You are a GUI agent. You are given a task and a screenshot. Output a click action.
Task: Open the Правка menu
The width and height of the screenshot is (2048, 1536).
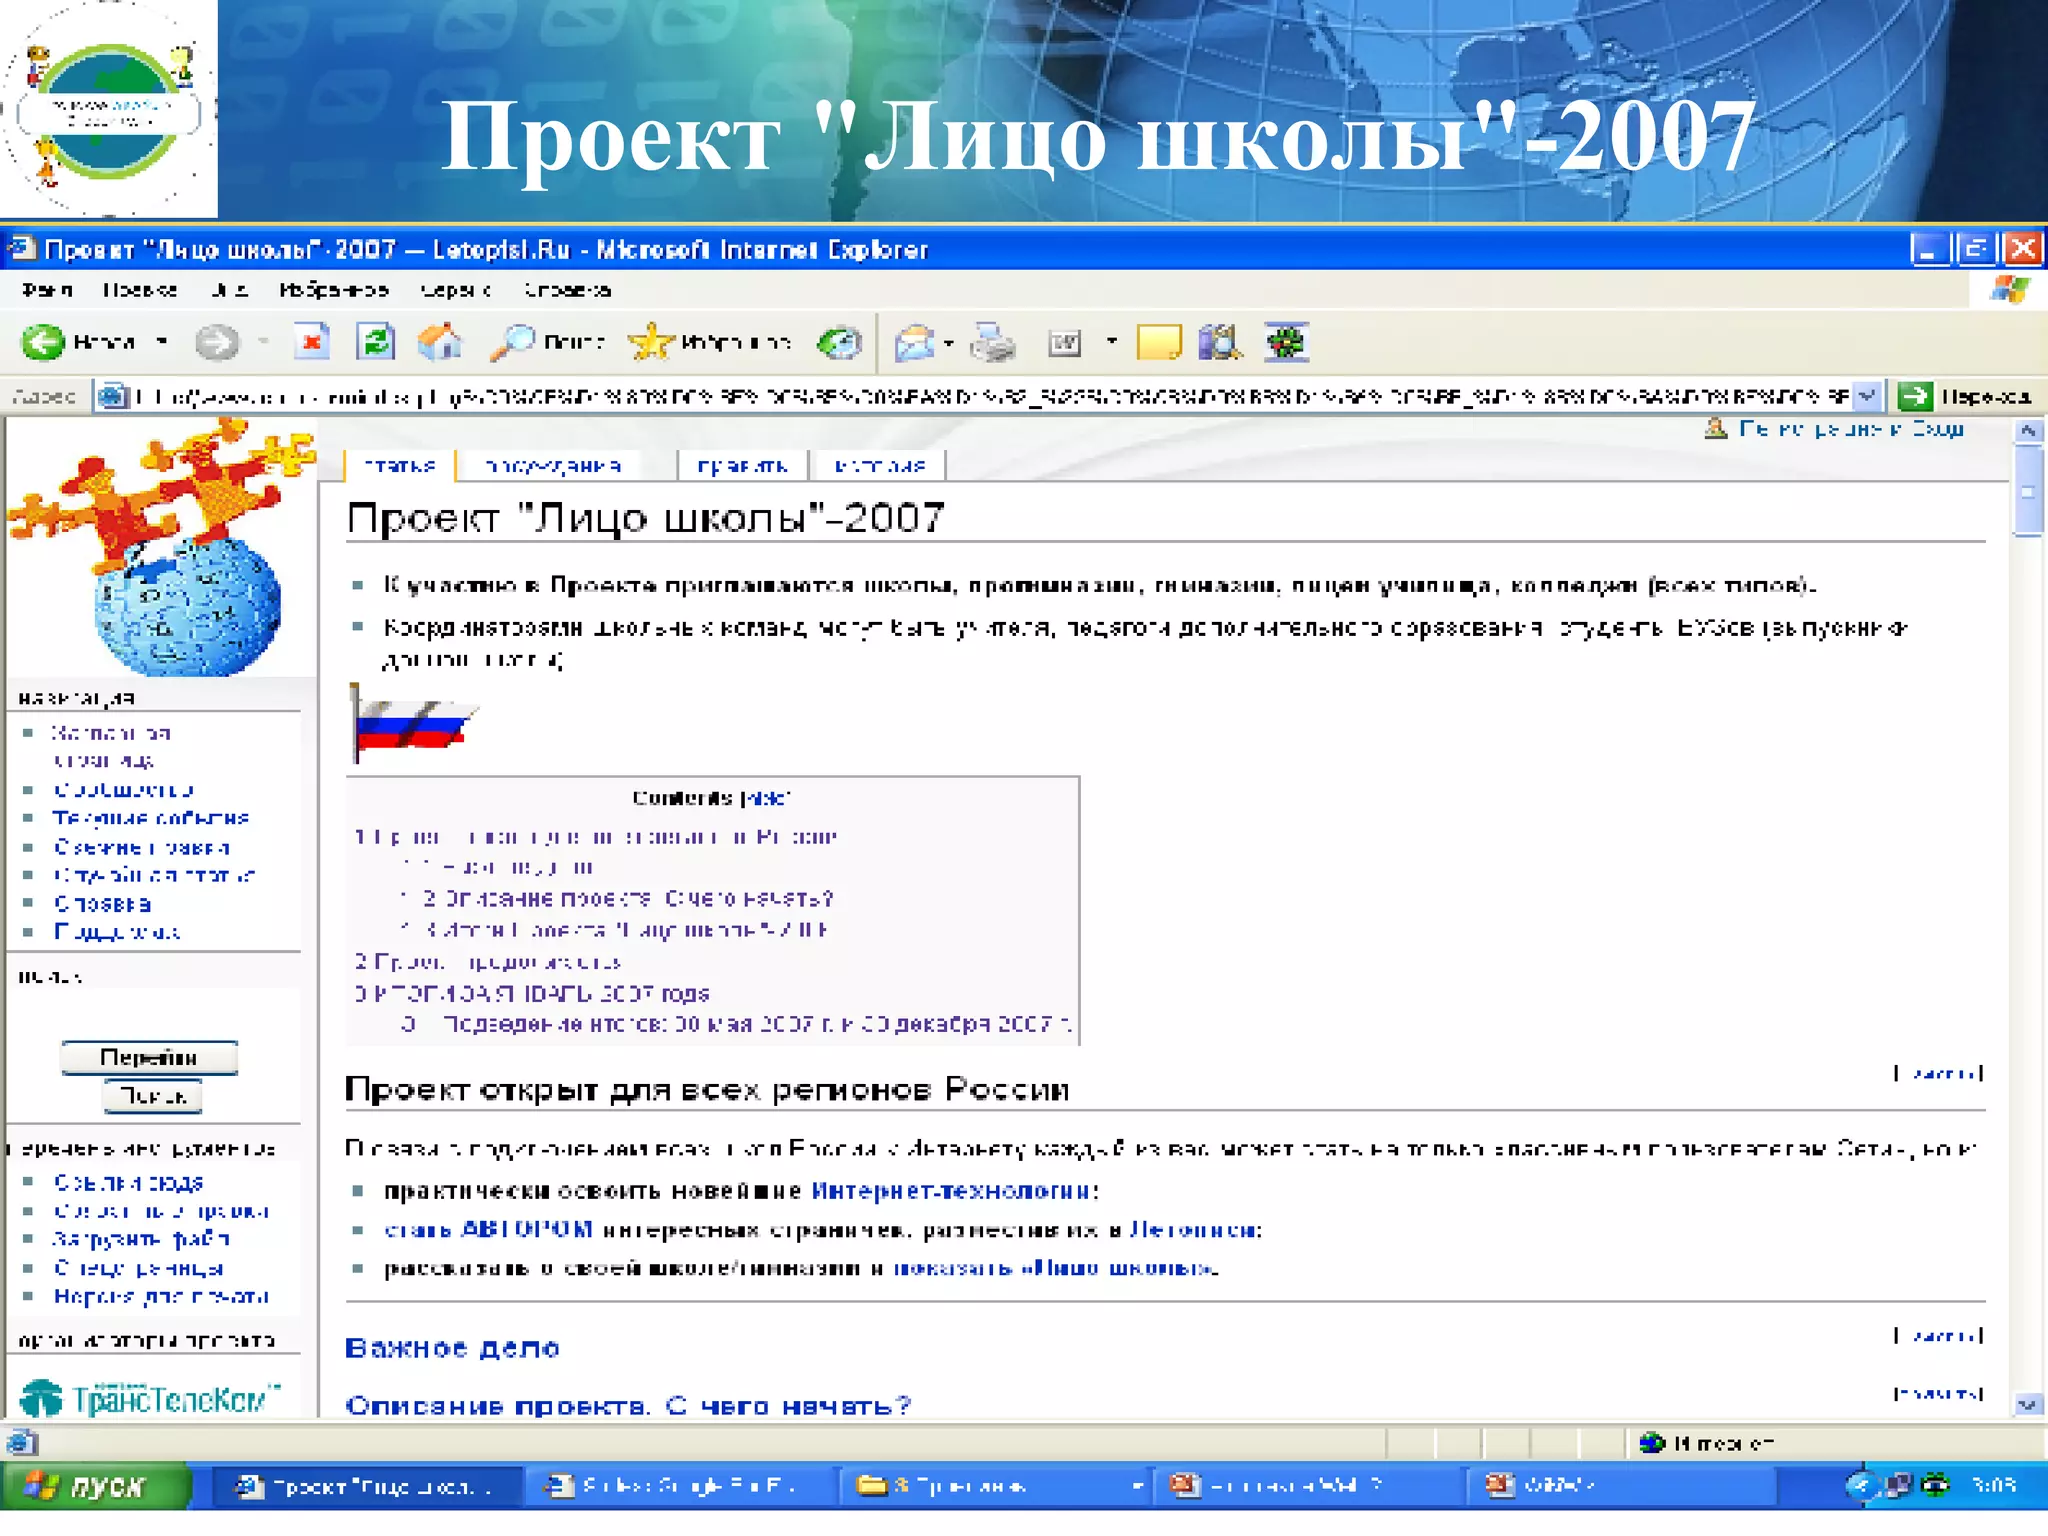pos(140,290)
